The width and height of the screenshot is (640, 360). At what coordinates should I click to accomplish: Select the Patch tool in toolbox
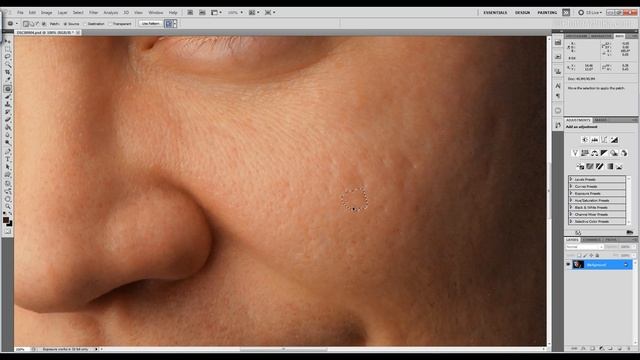(8, 89)
